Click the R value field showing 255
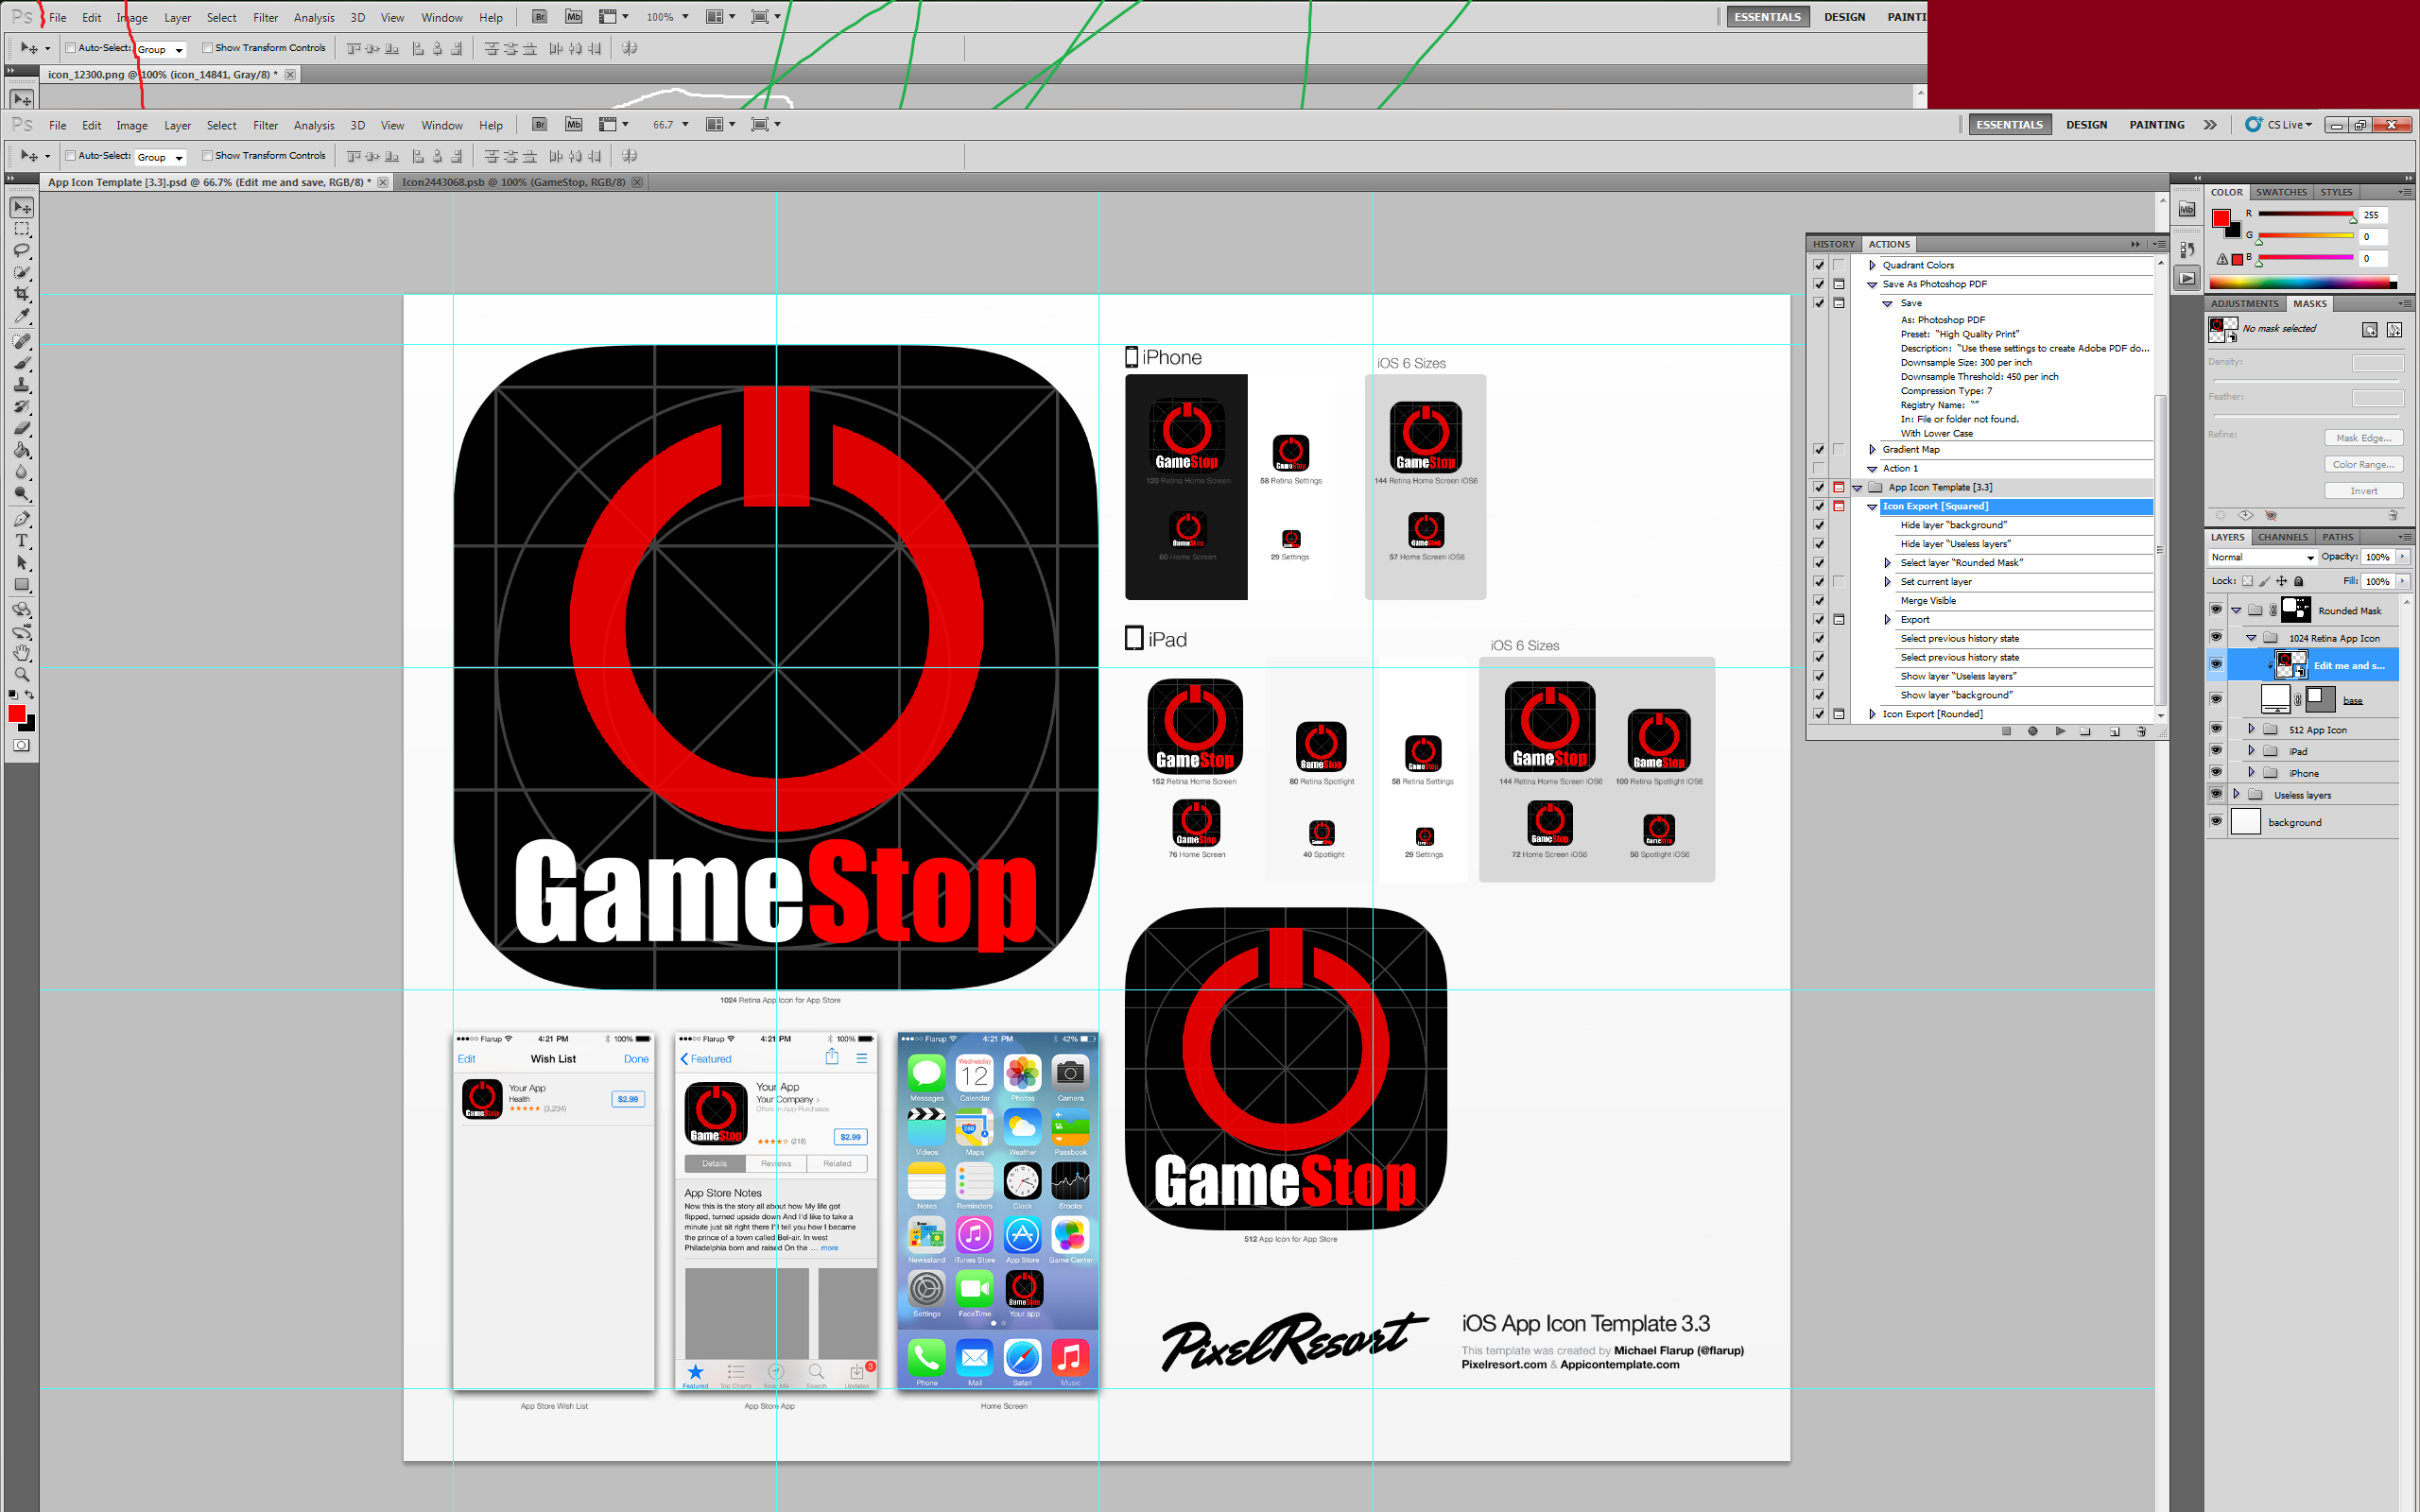 (x=2373, y=215)
